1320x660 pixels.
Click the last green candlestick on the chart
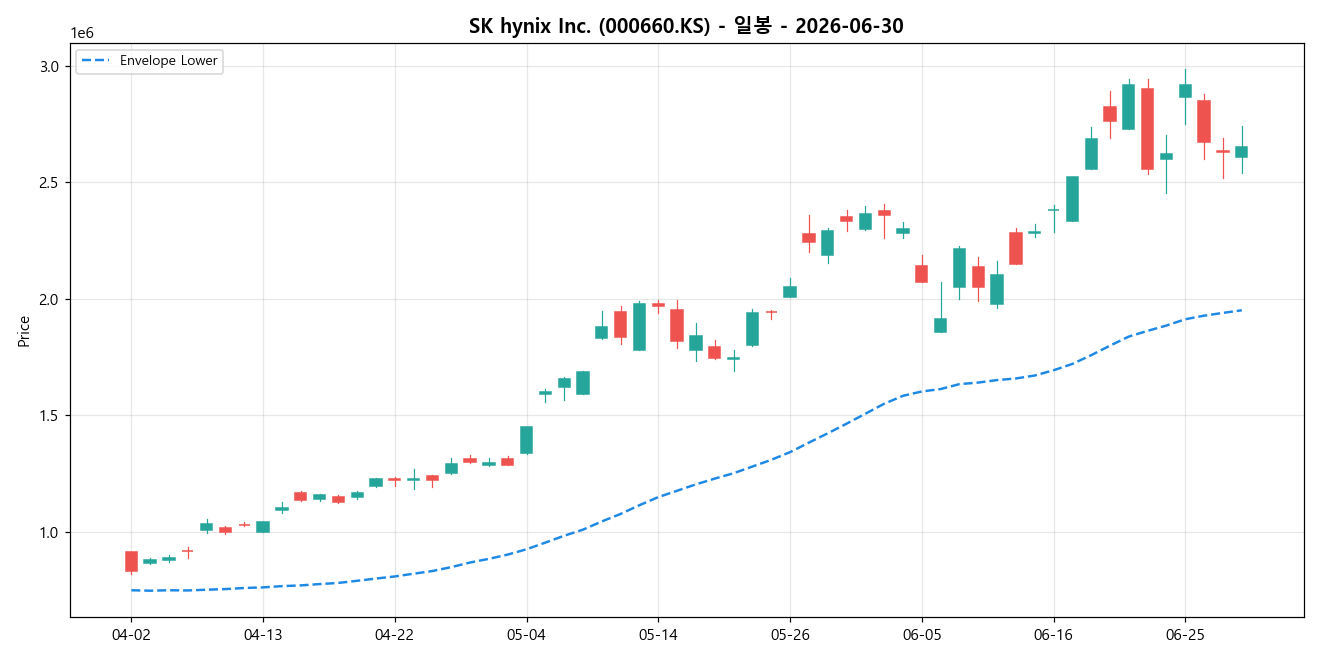pyautogui.click(x=1241, y=152)
